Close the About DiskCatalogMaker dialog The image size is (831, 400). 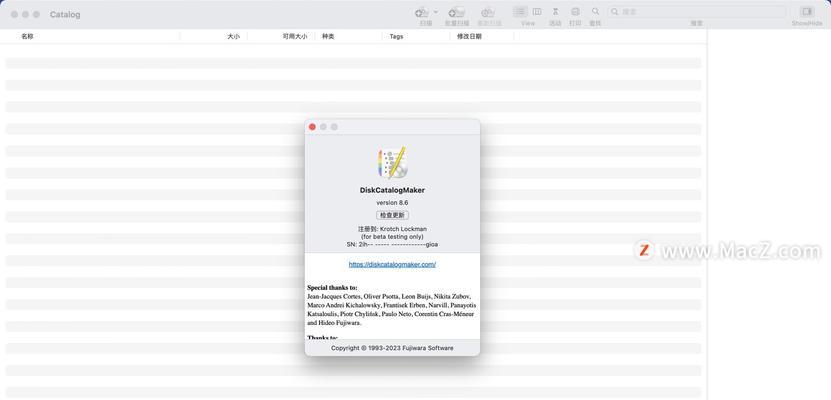(312, 127)
